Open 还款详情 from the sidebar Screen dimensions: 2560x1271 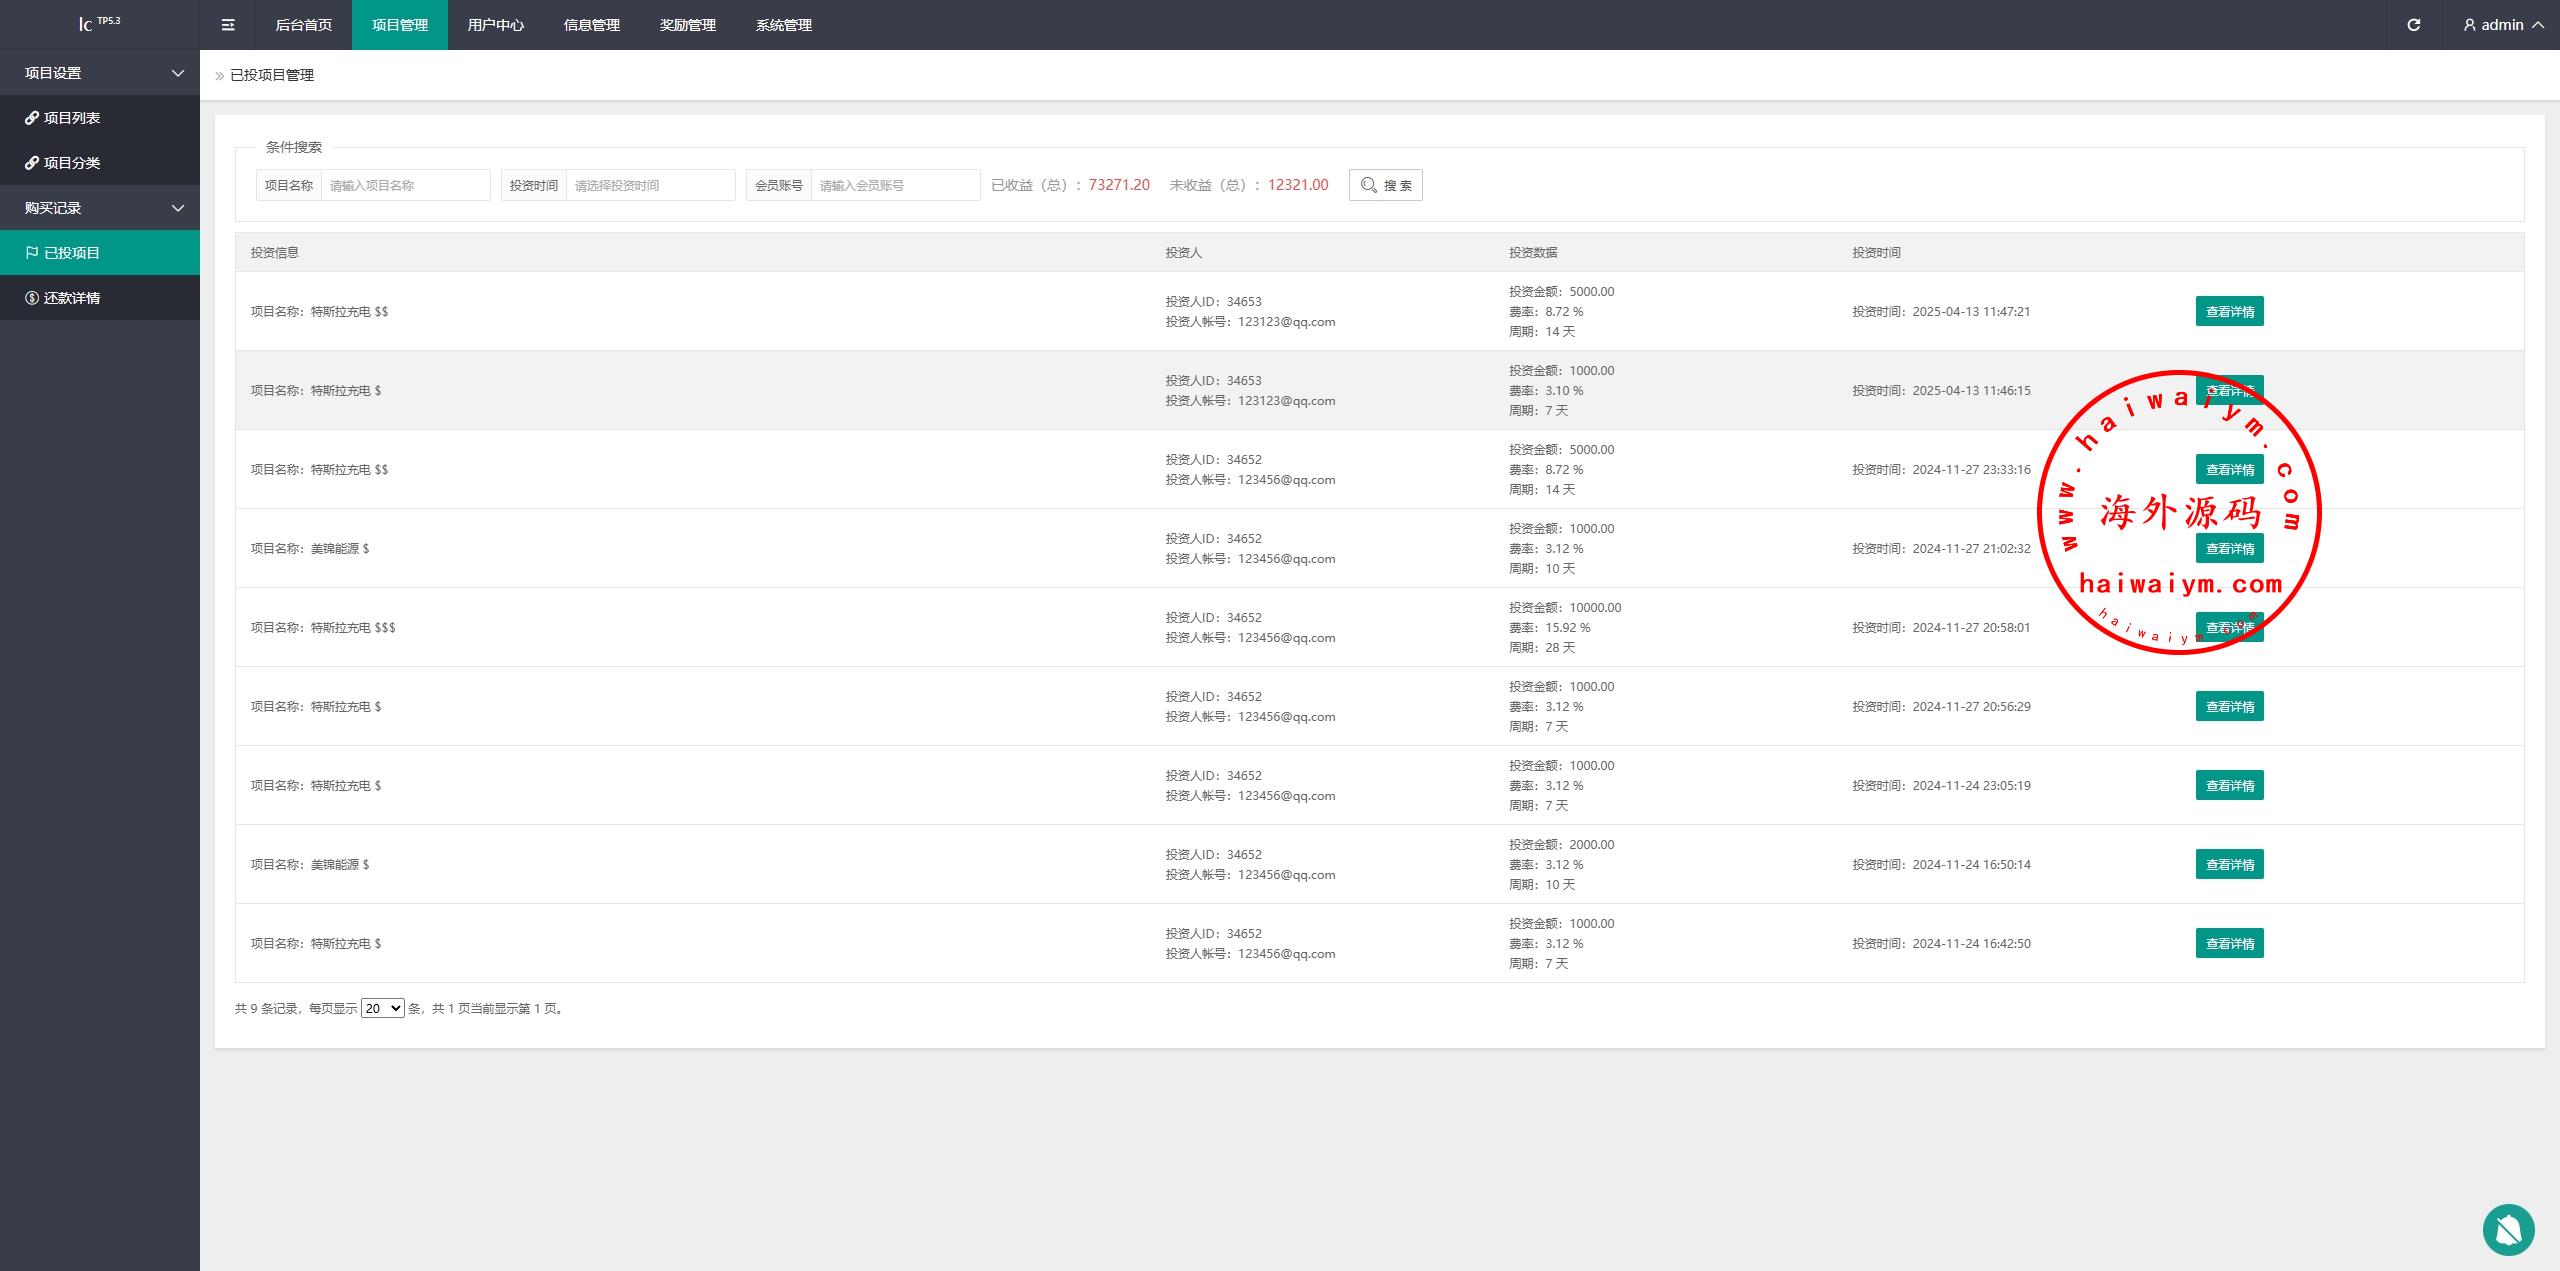[72, 298]
